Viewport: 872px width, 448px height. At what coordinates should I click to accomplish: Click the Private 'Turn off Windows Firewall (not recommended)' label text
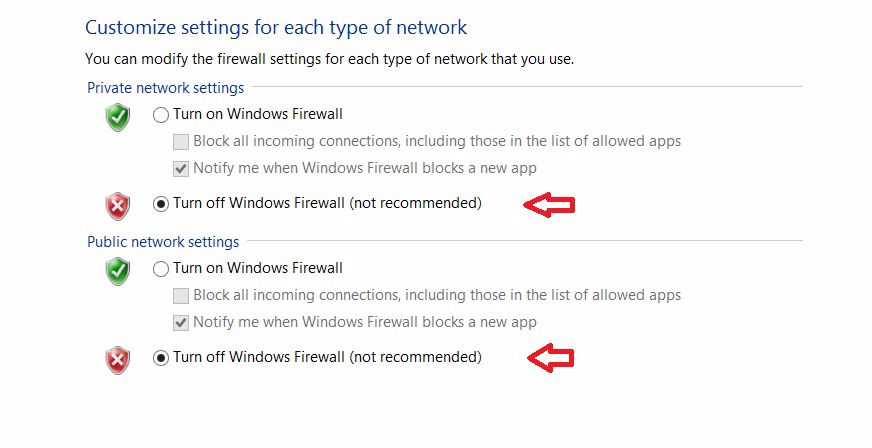tap(327, 204)
